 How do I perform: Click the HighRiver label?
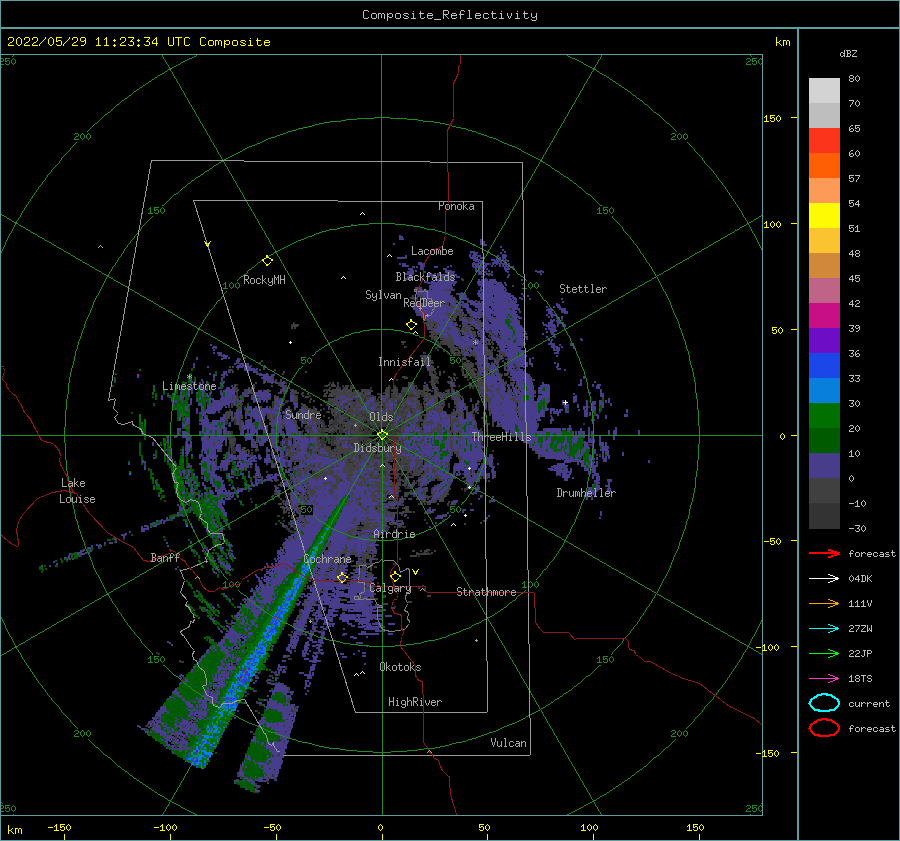415,702
